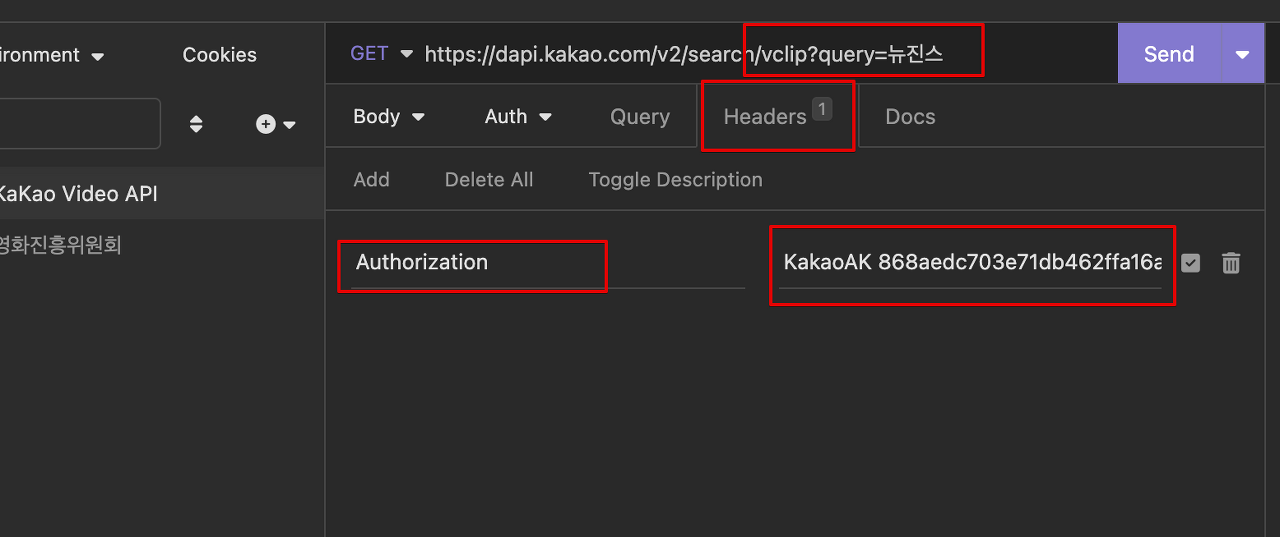Select the KaKao Video API request

162,194
